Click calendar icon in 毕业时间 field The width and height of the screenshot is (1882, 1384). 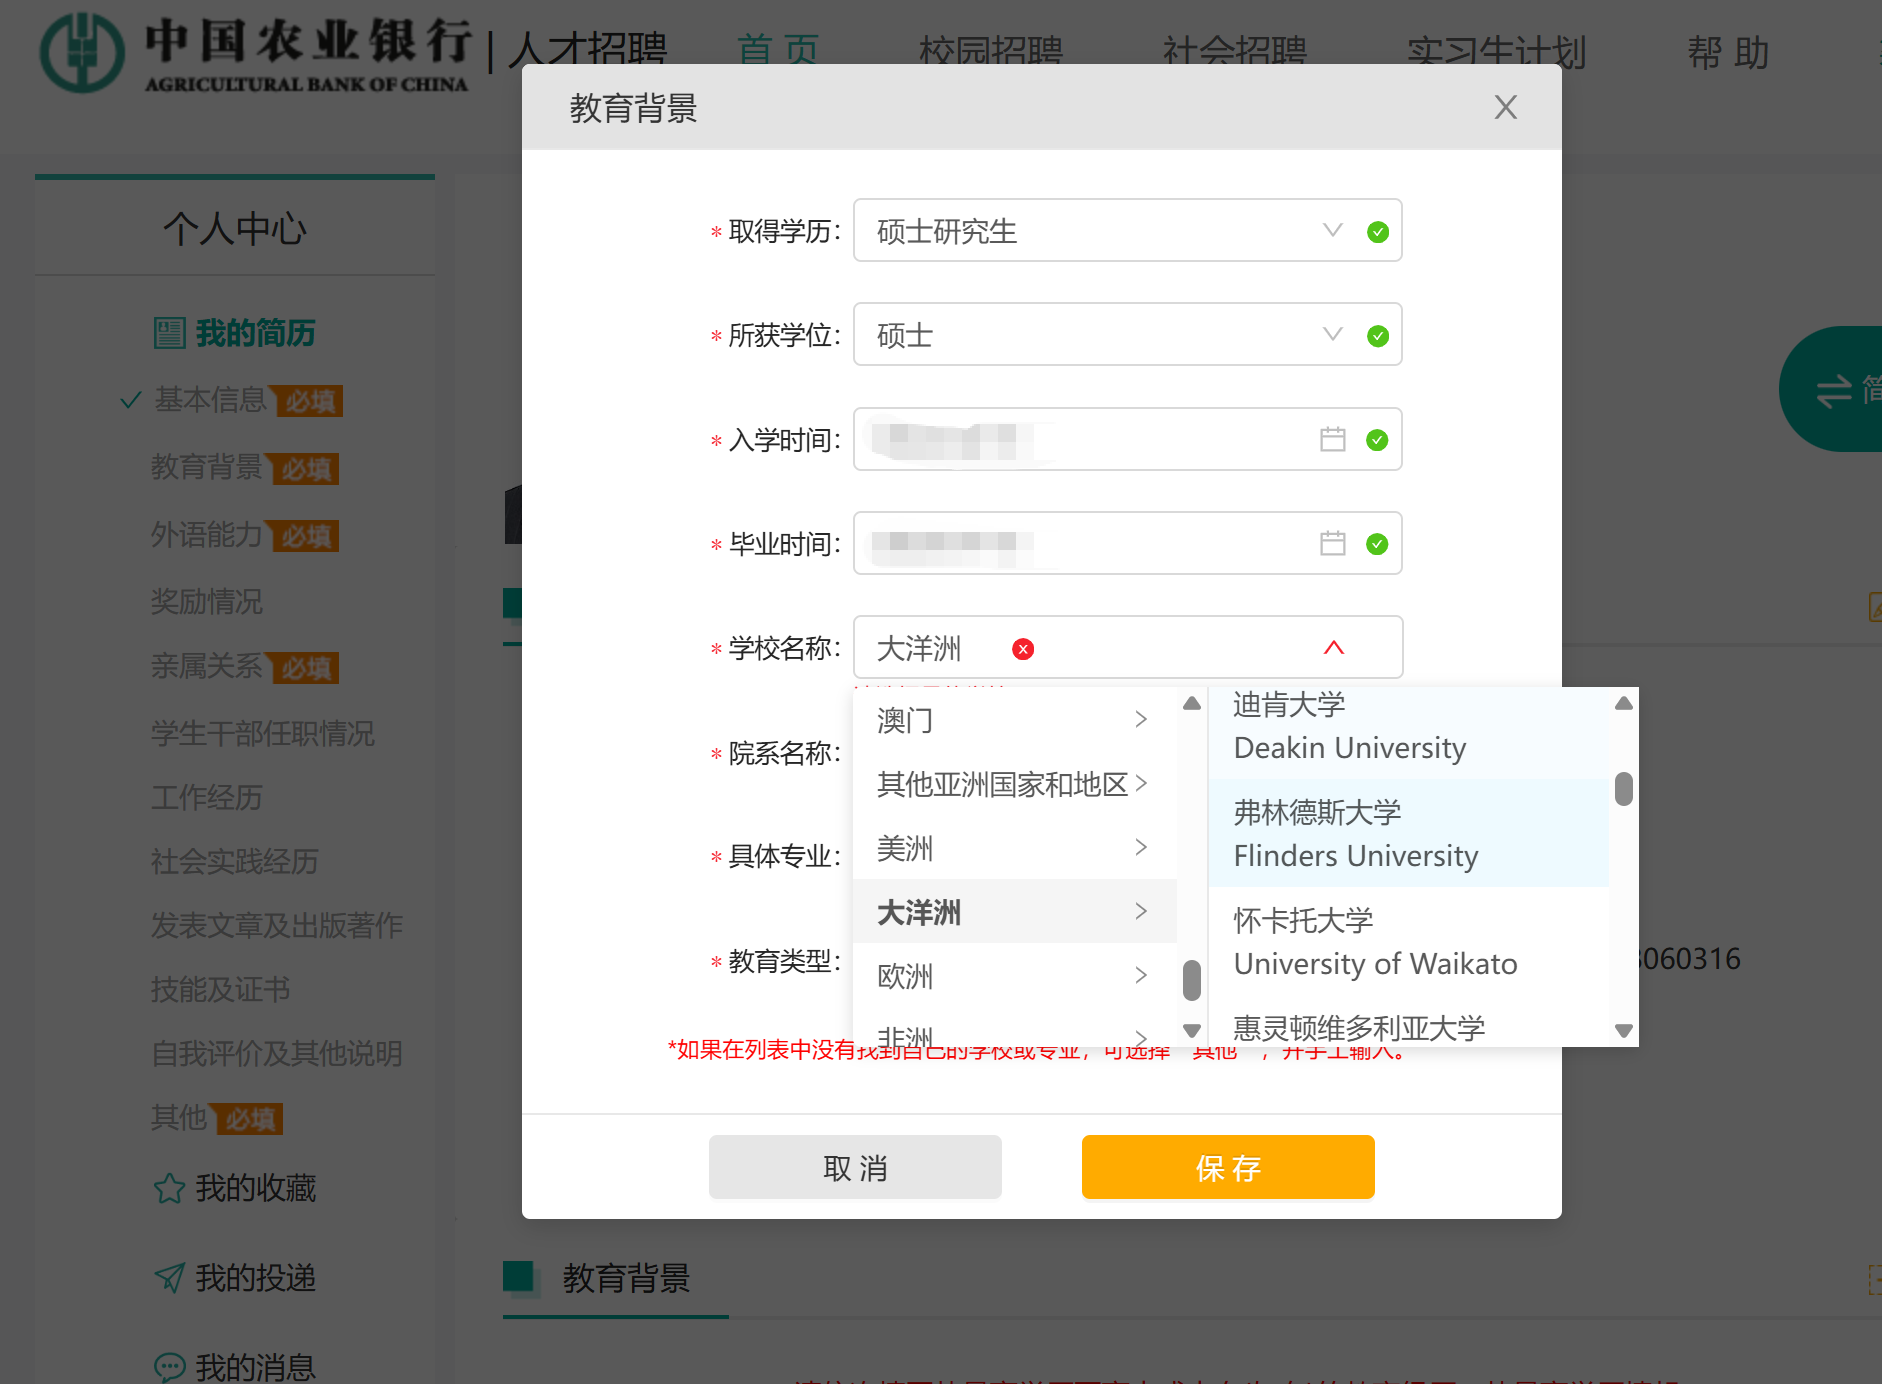[x=1332, y=543]
